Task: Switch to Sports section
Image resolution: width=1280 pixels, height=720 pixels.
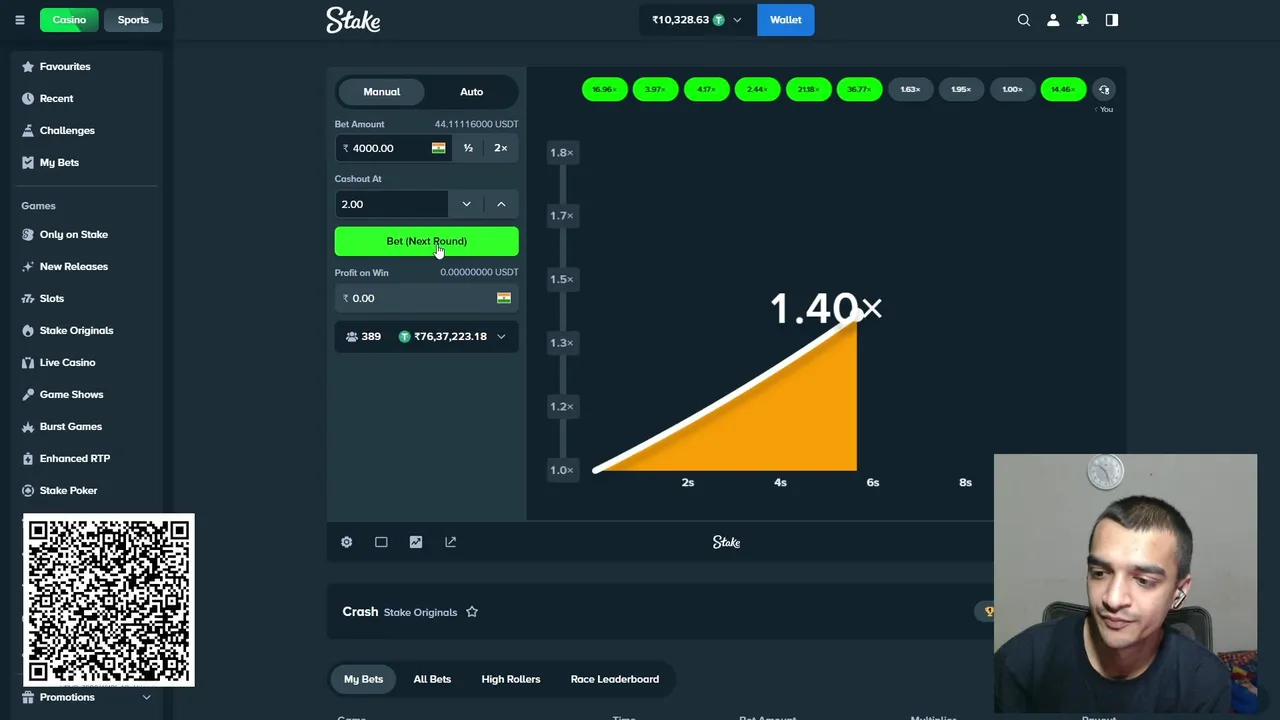Action: pos(133,20)
